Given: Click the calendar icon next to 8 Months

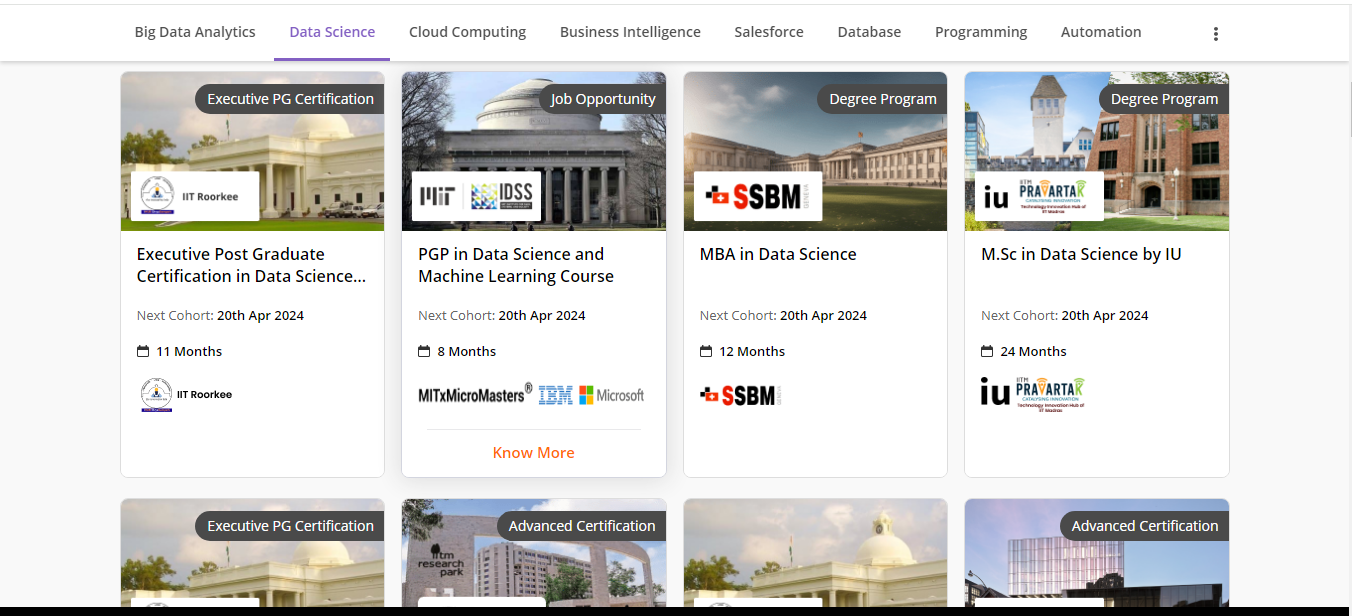Looking at the screenshot, I should (424, 350).
